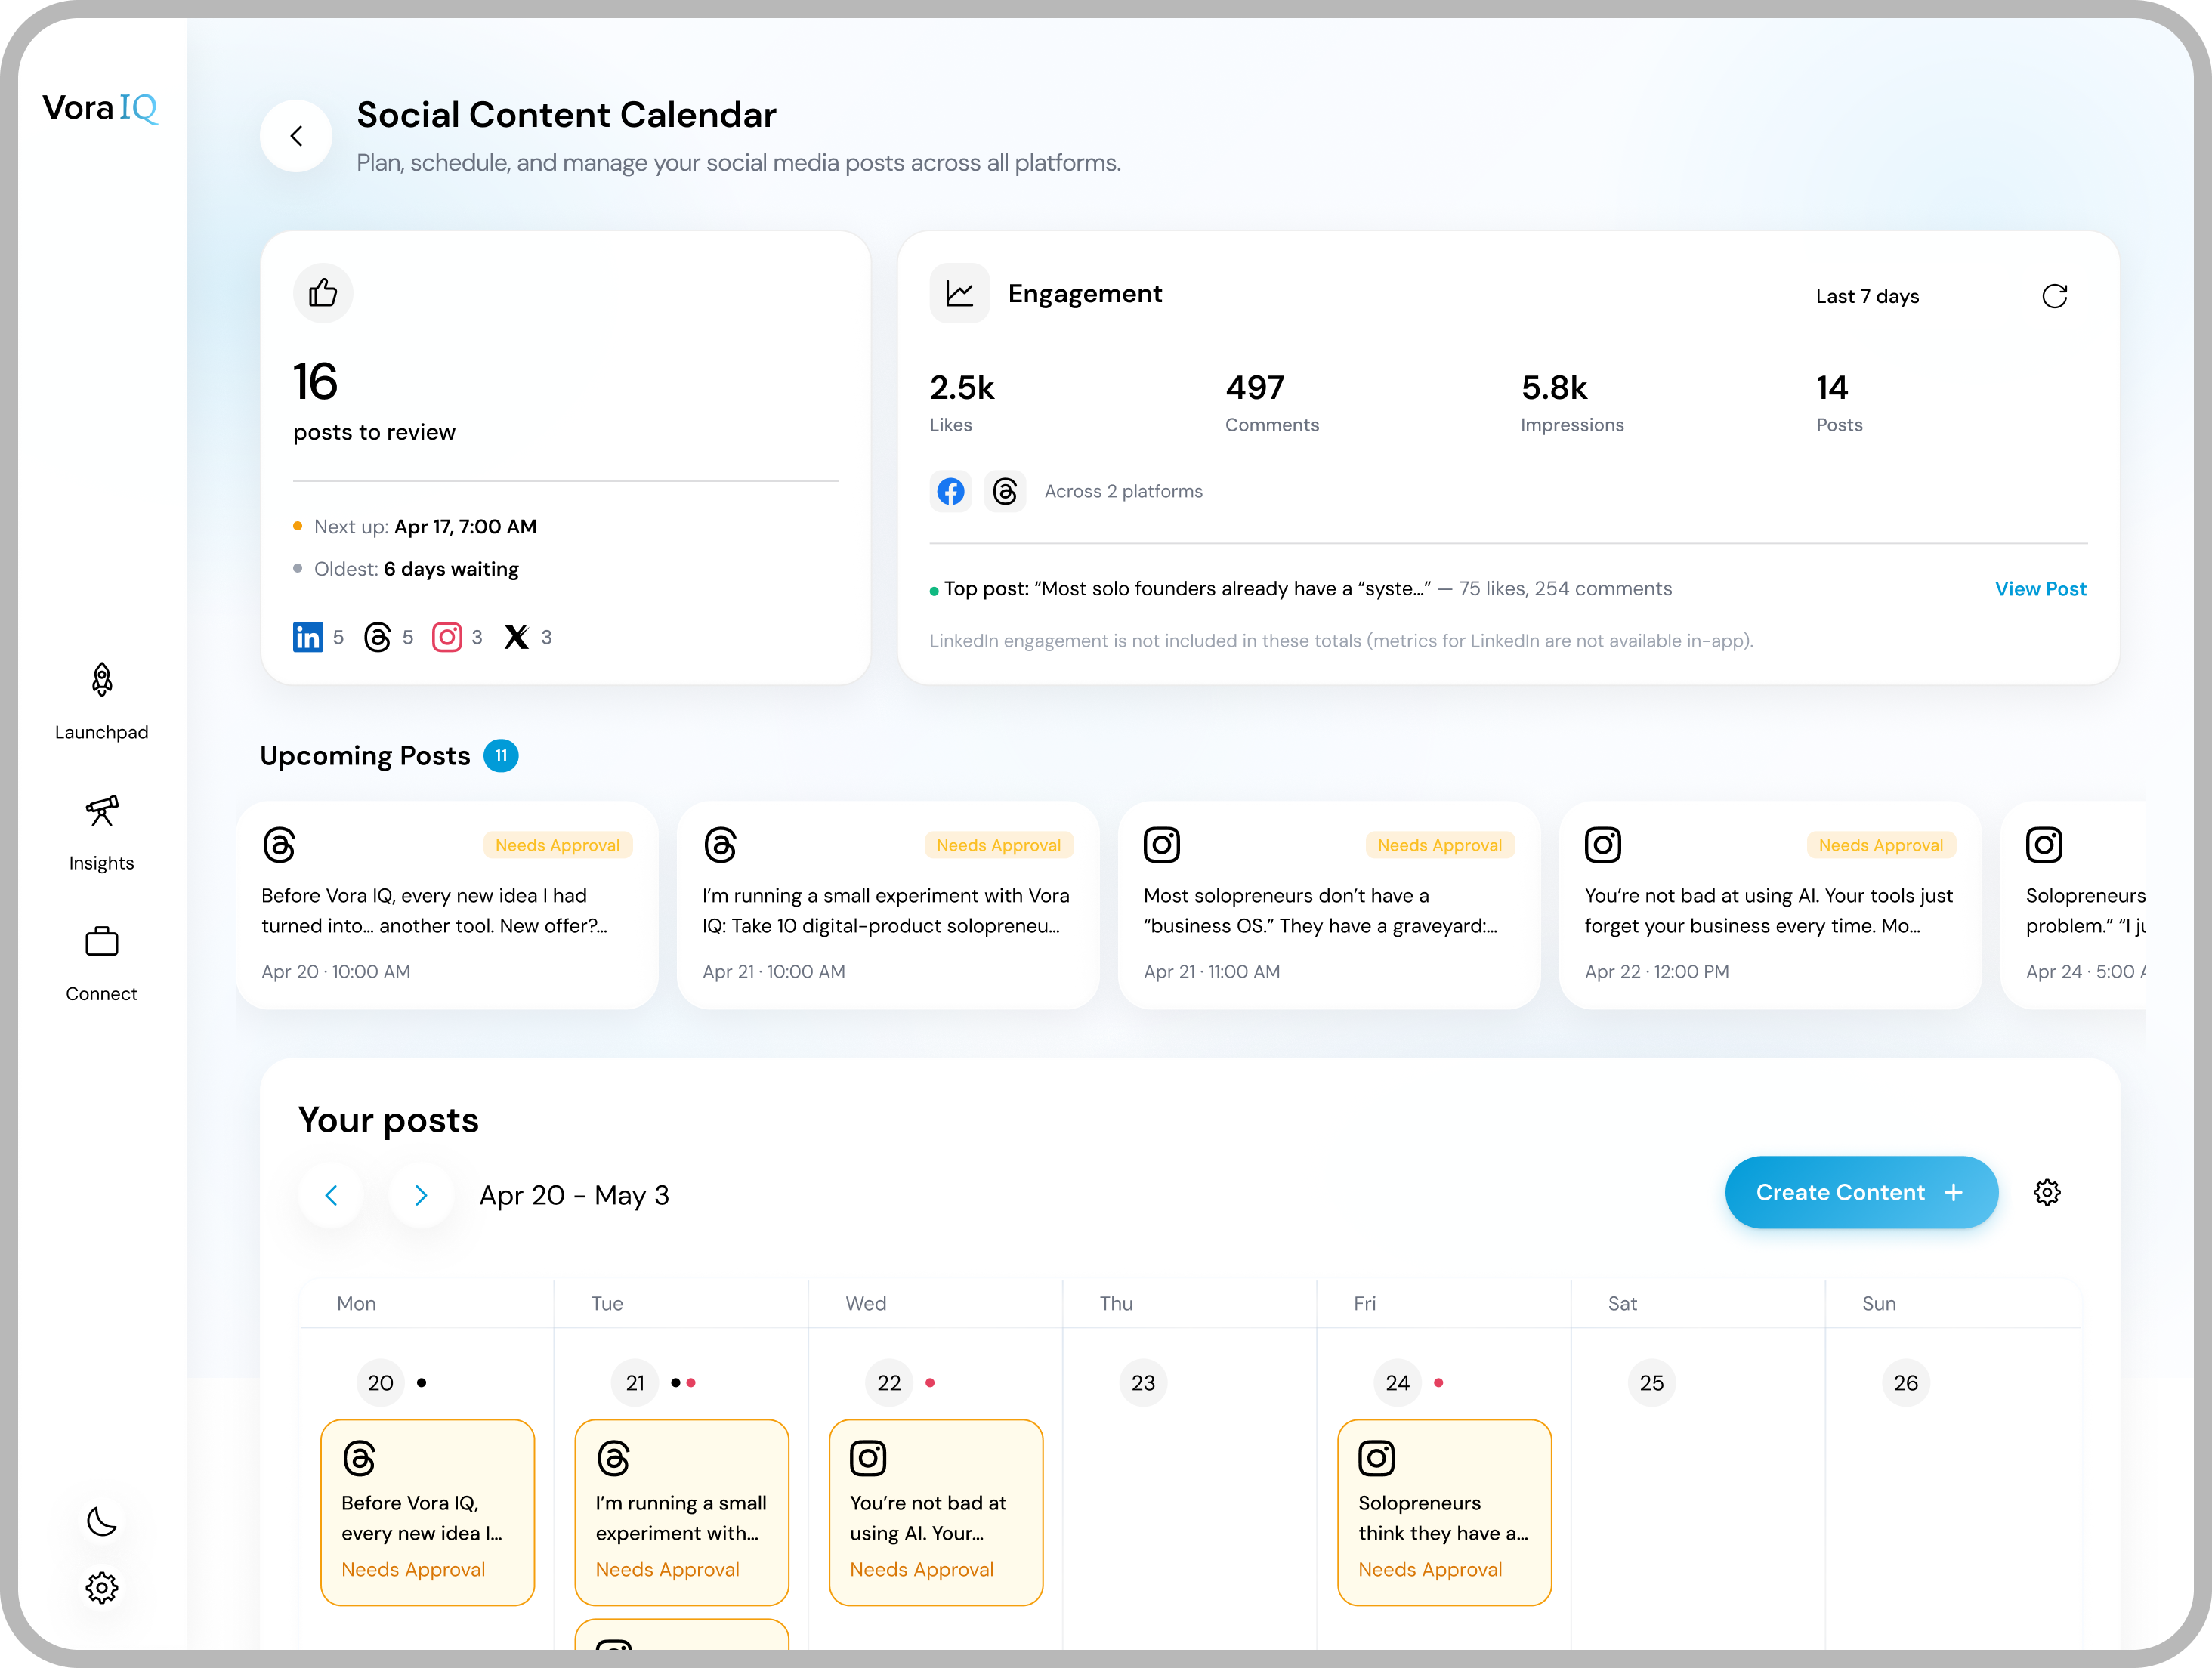2212x1668 pixels.
Task: Click the '2.5k Likes' stat
Action: [x=962, y=402]
